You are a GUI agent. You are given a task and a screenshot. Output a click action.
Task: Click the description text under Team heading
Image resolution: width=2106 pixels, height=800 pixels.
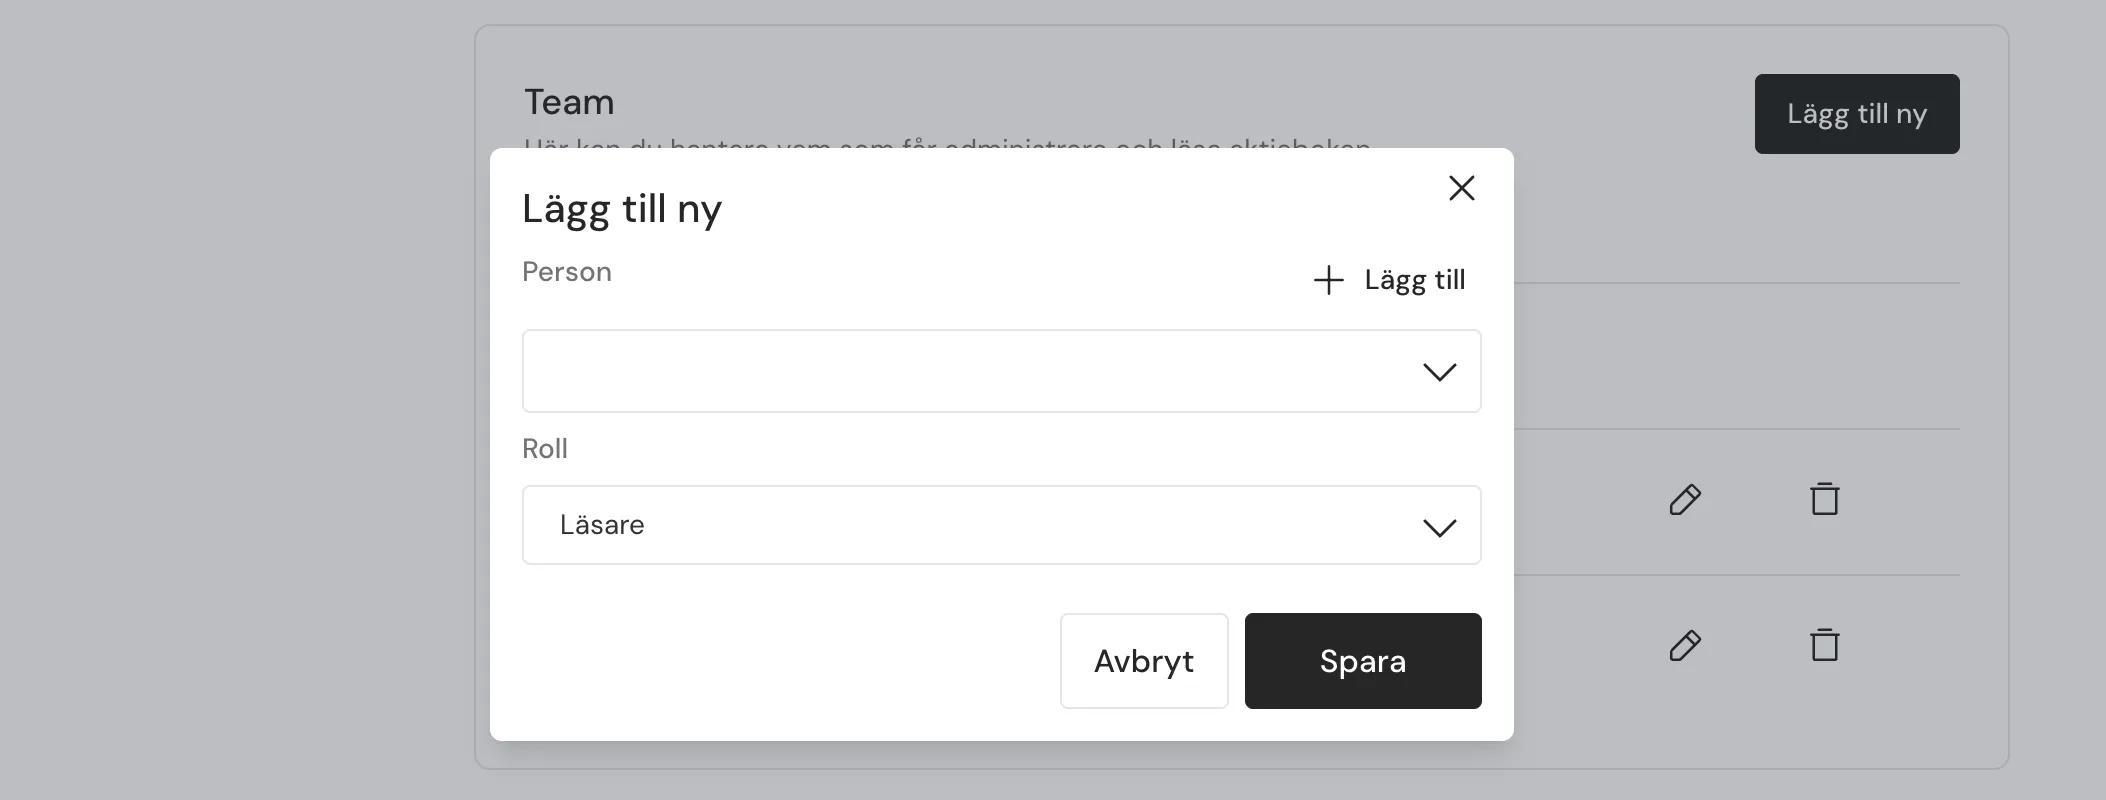click(x=946, y=144)
